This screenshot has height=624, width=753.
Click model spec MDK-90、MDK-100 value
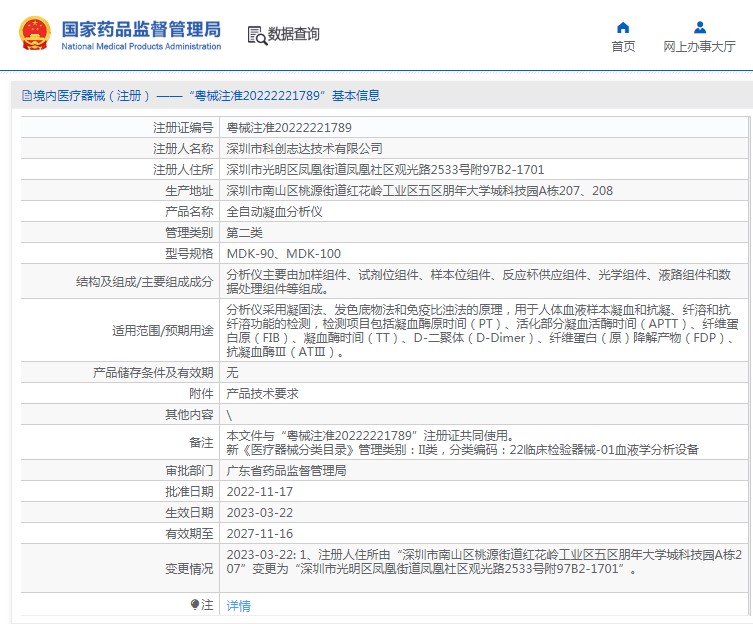pyautogui.click(x=283, y=254)
